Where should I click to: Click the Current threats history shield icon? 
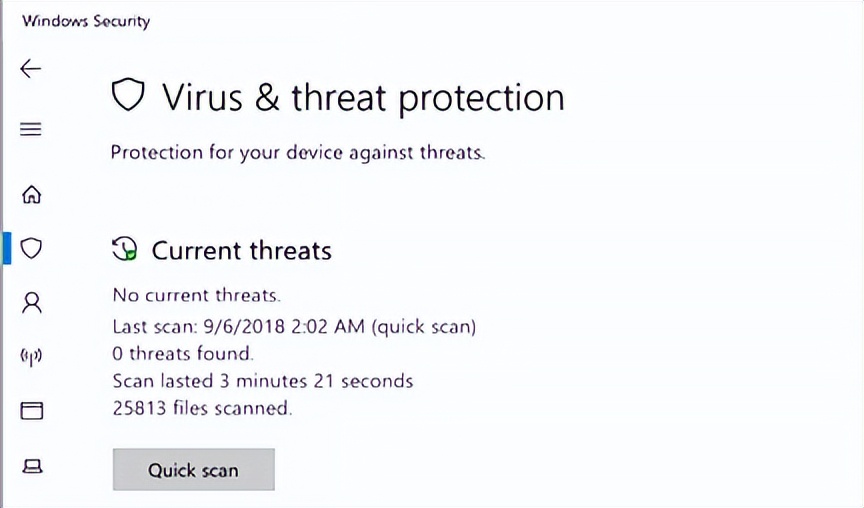coord(125,250)
